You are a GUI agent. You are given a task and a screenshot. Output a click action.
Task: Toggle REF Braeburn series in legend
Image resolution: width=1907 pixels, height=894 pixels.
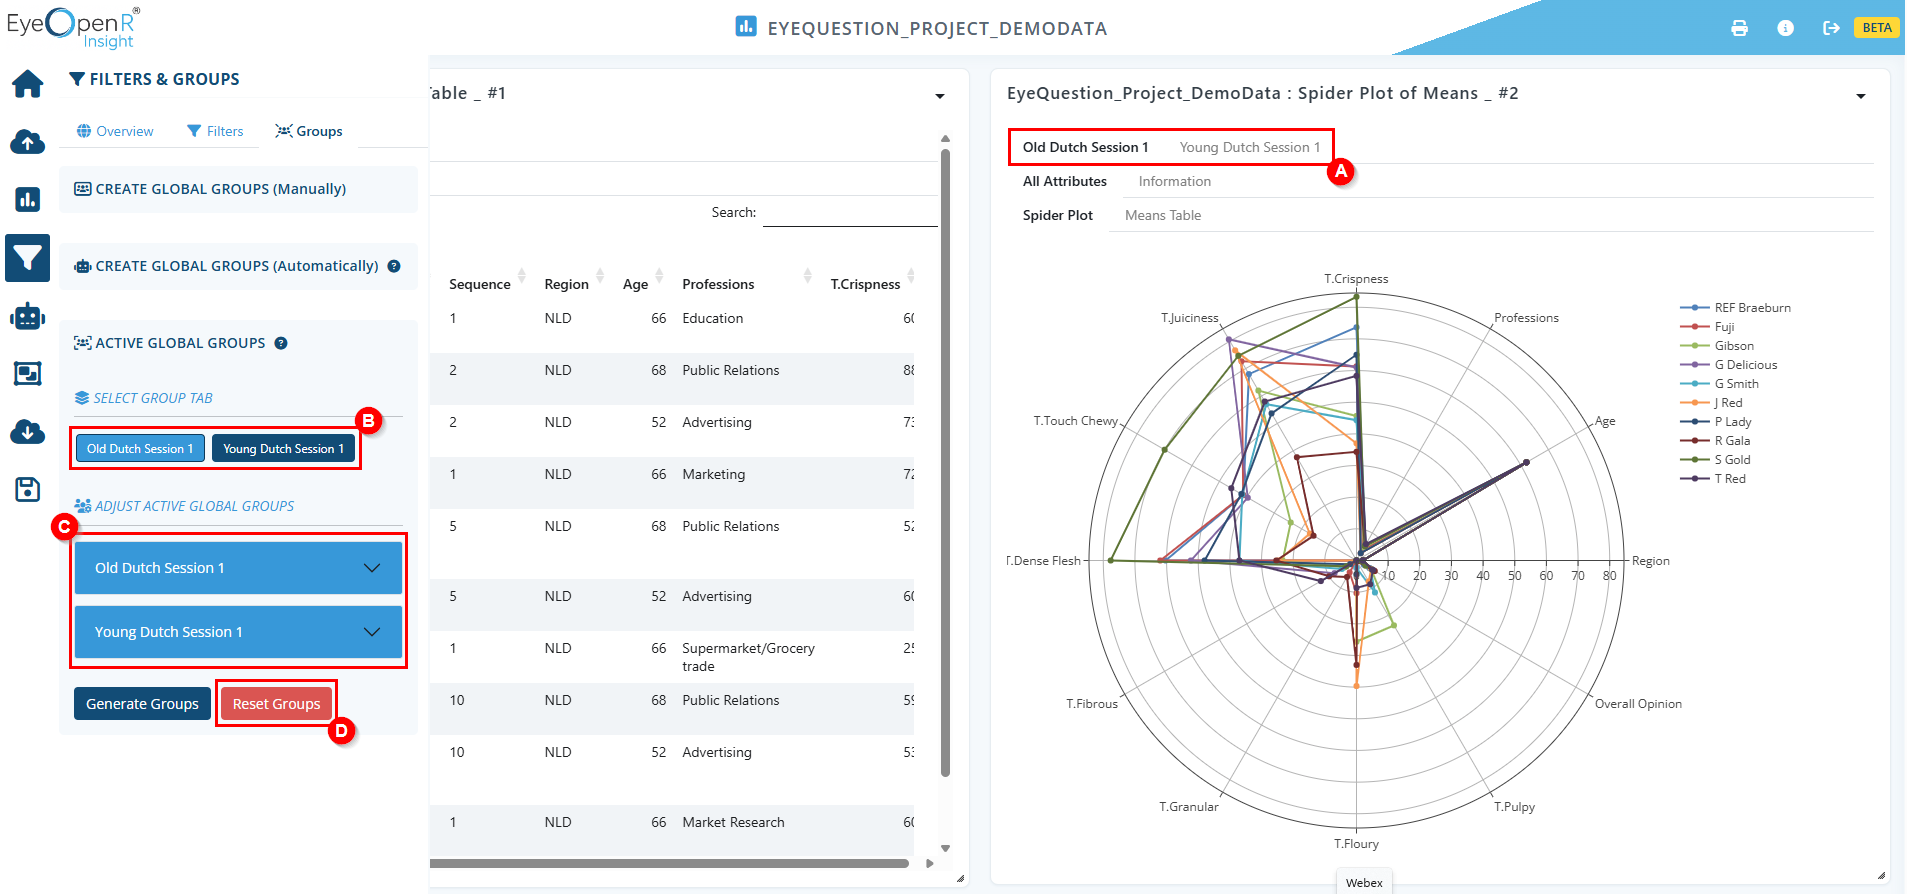(1736, 308)
